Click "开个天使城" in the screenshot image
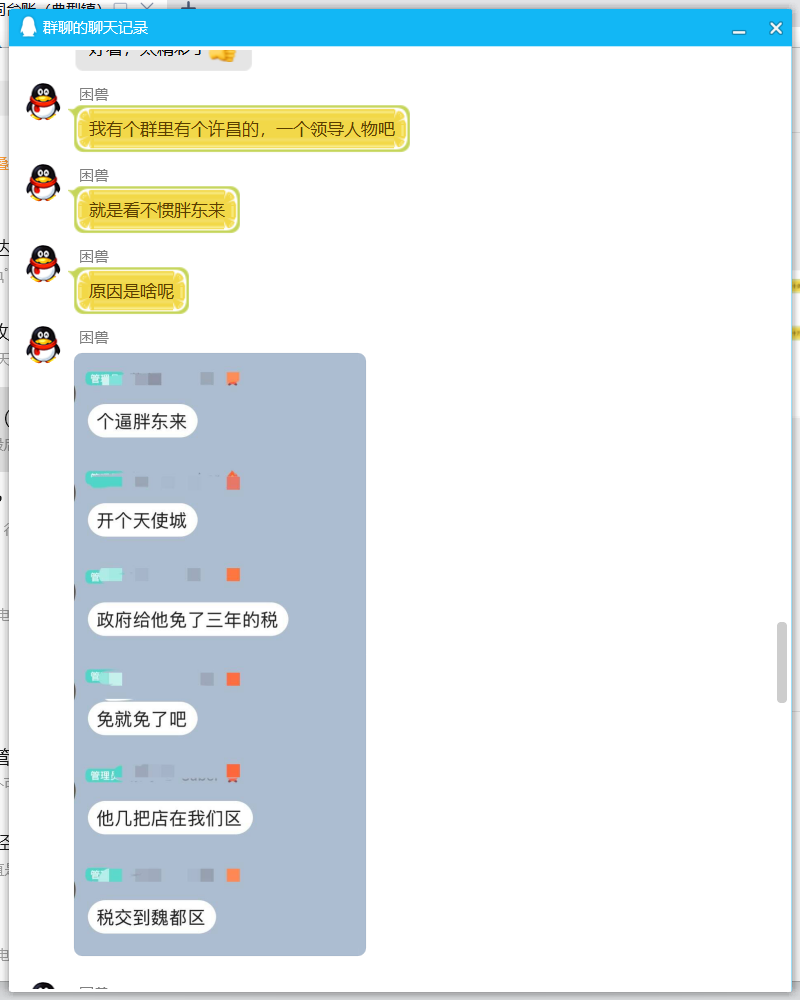Screen dimensions: 800x1000 (x=142, y=520)
